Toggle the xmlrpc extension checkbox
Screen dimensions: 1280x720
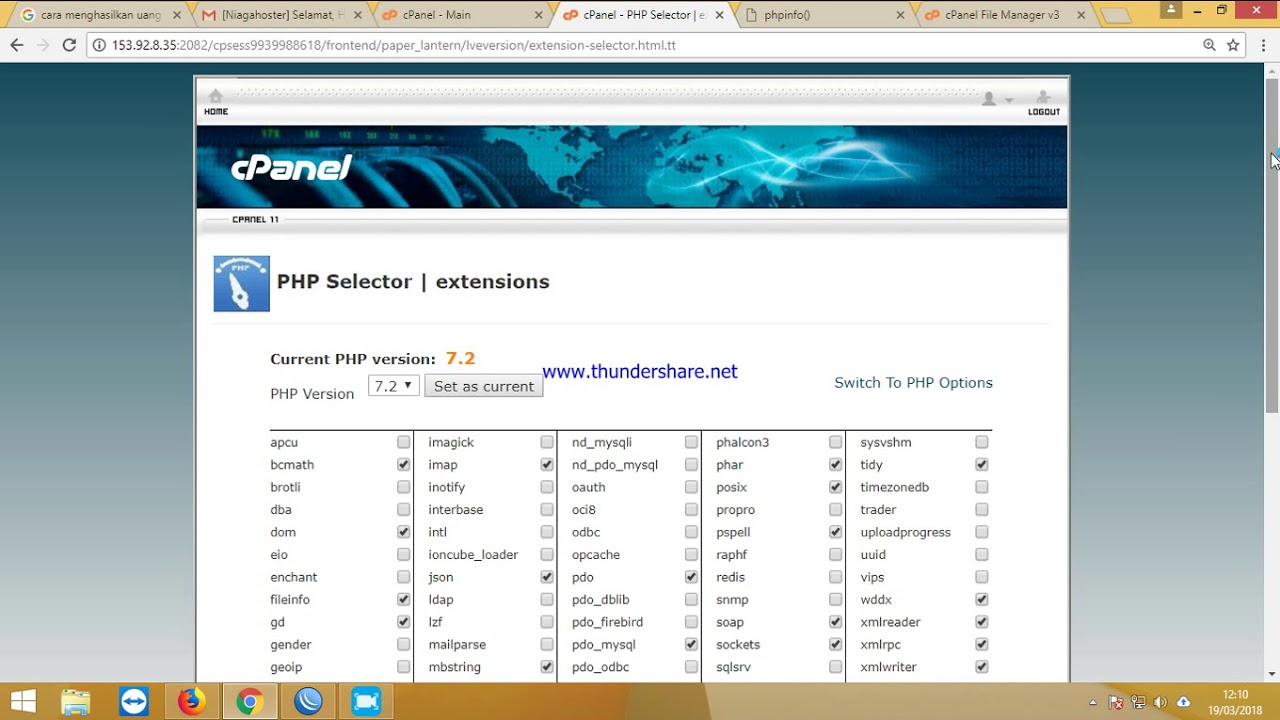tap(982, 645)
